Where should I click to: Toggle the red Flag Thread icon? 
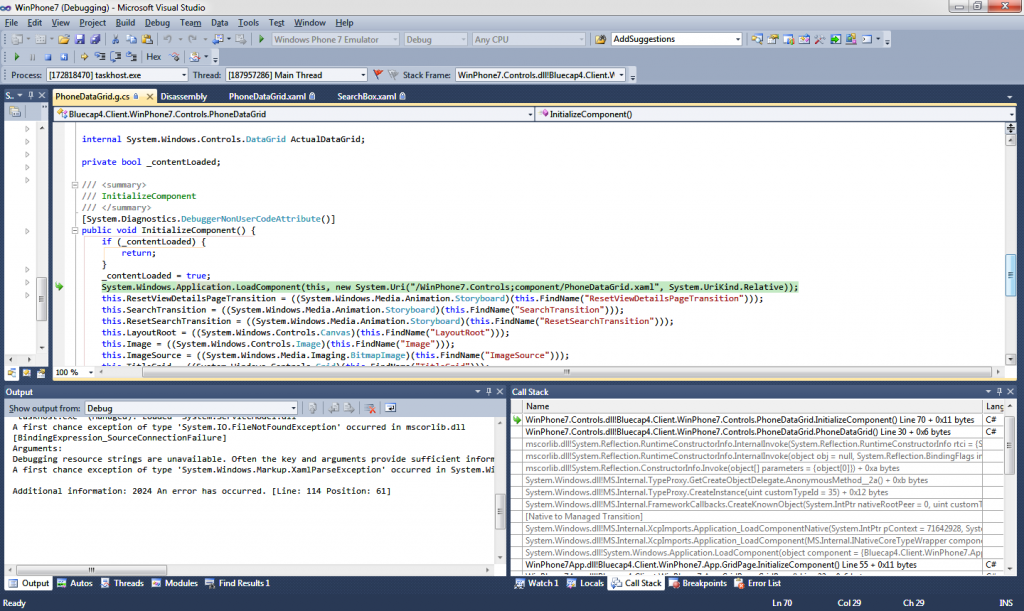[x=377, y=74]
